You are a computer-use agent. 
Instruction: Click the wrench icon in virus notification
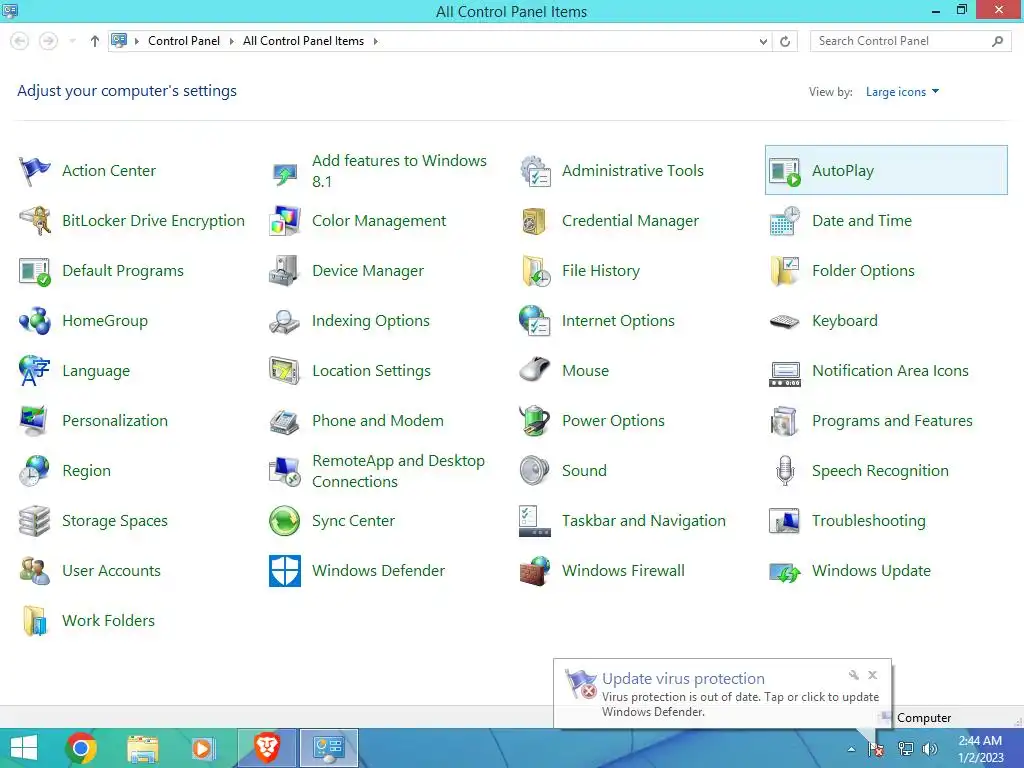pyautogui.click(x=854, y=675)
